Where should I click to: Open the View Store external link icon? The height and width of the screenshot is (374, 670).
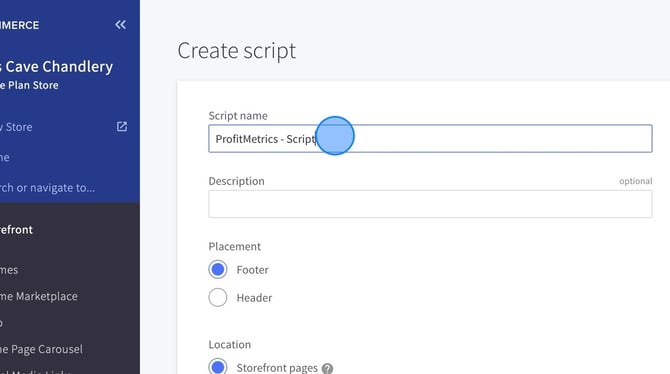point(122,127)
